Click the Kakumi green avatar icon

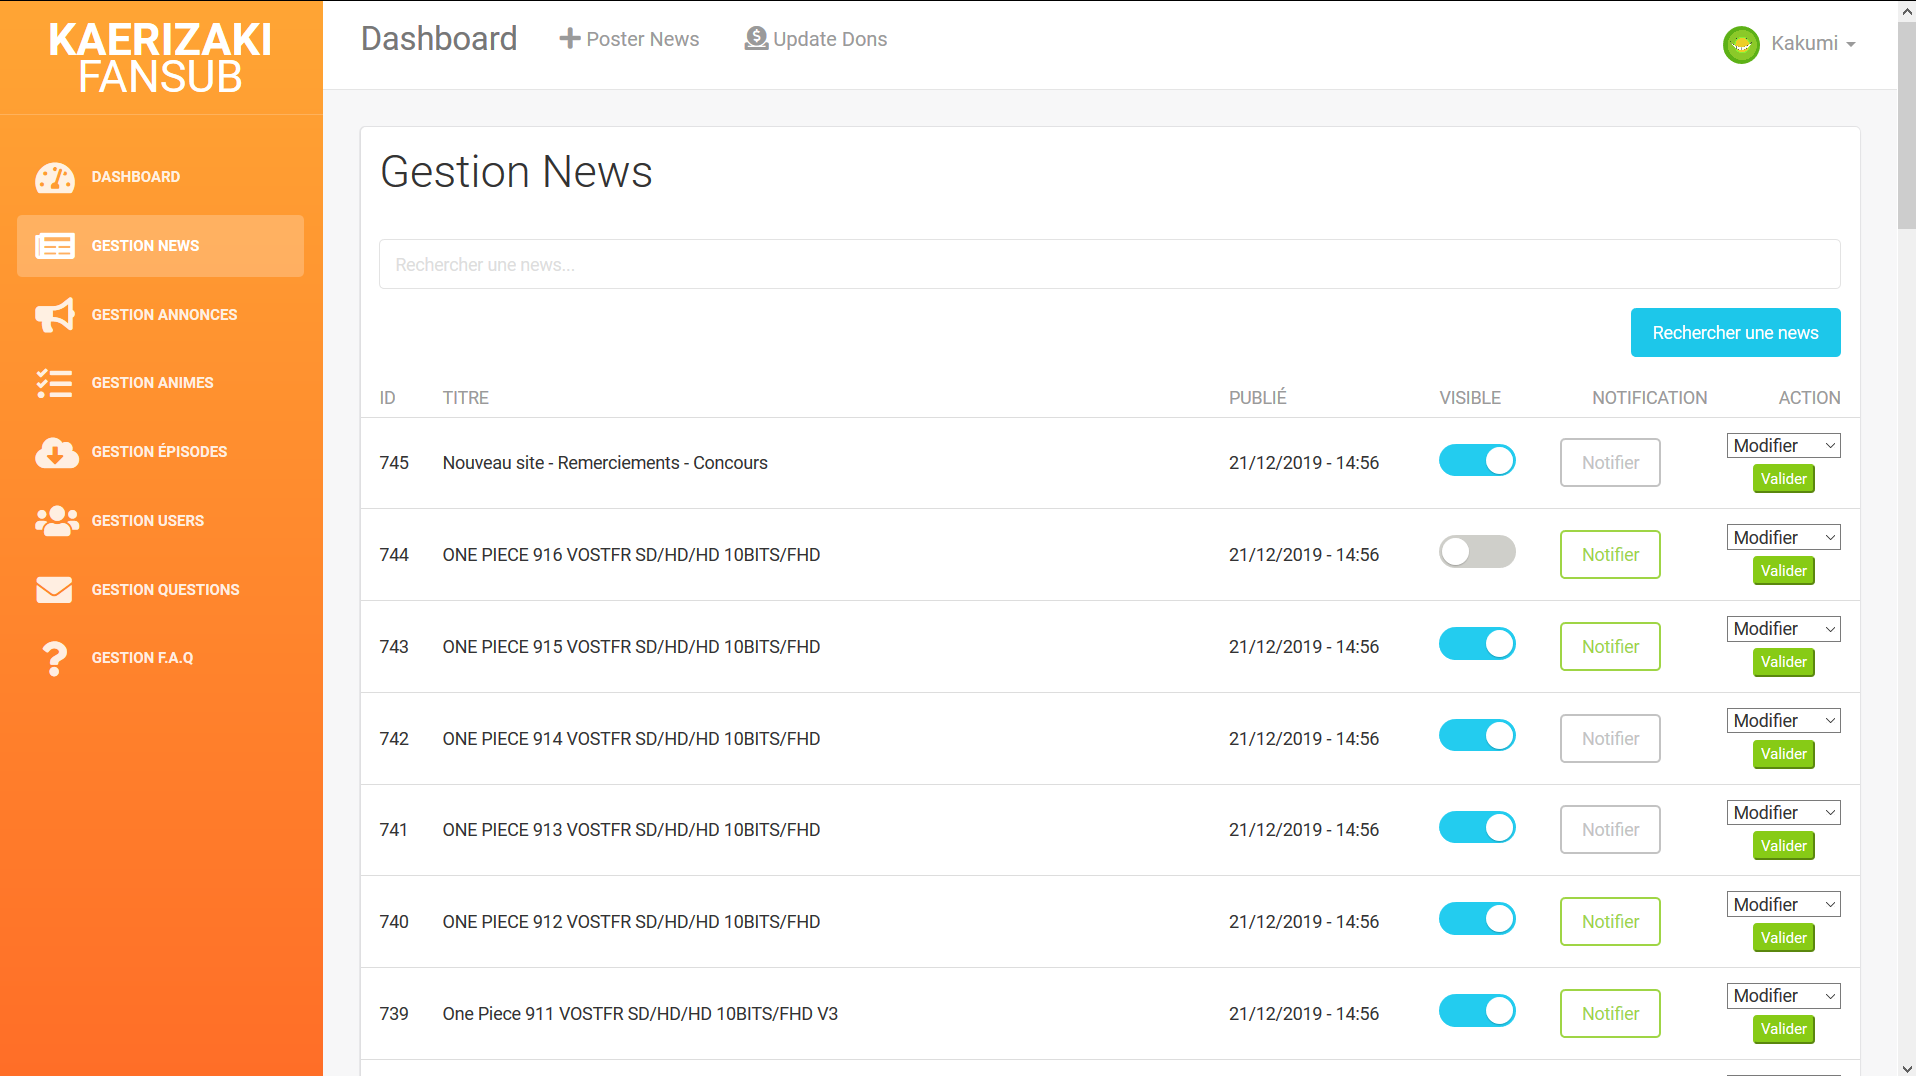(1741, 44)
